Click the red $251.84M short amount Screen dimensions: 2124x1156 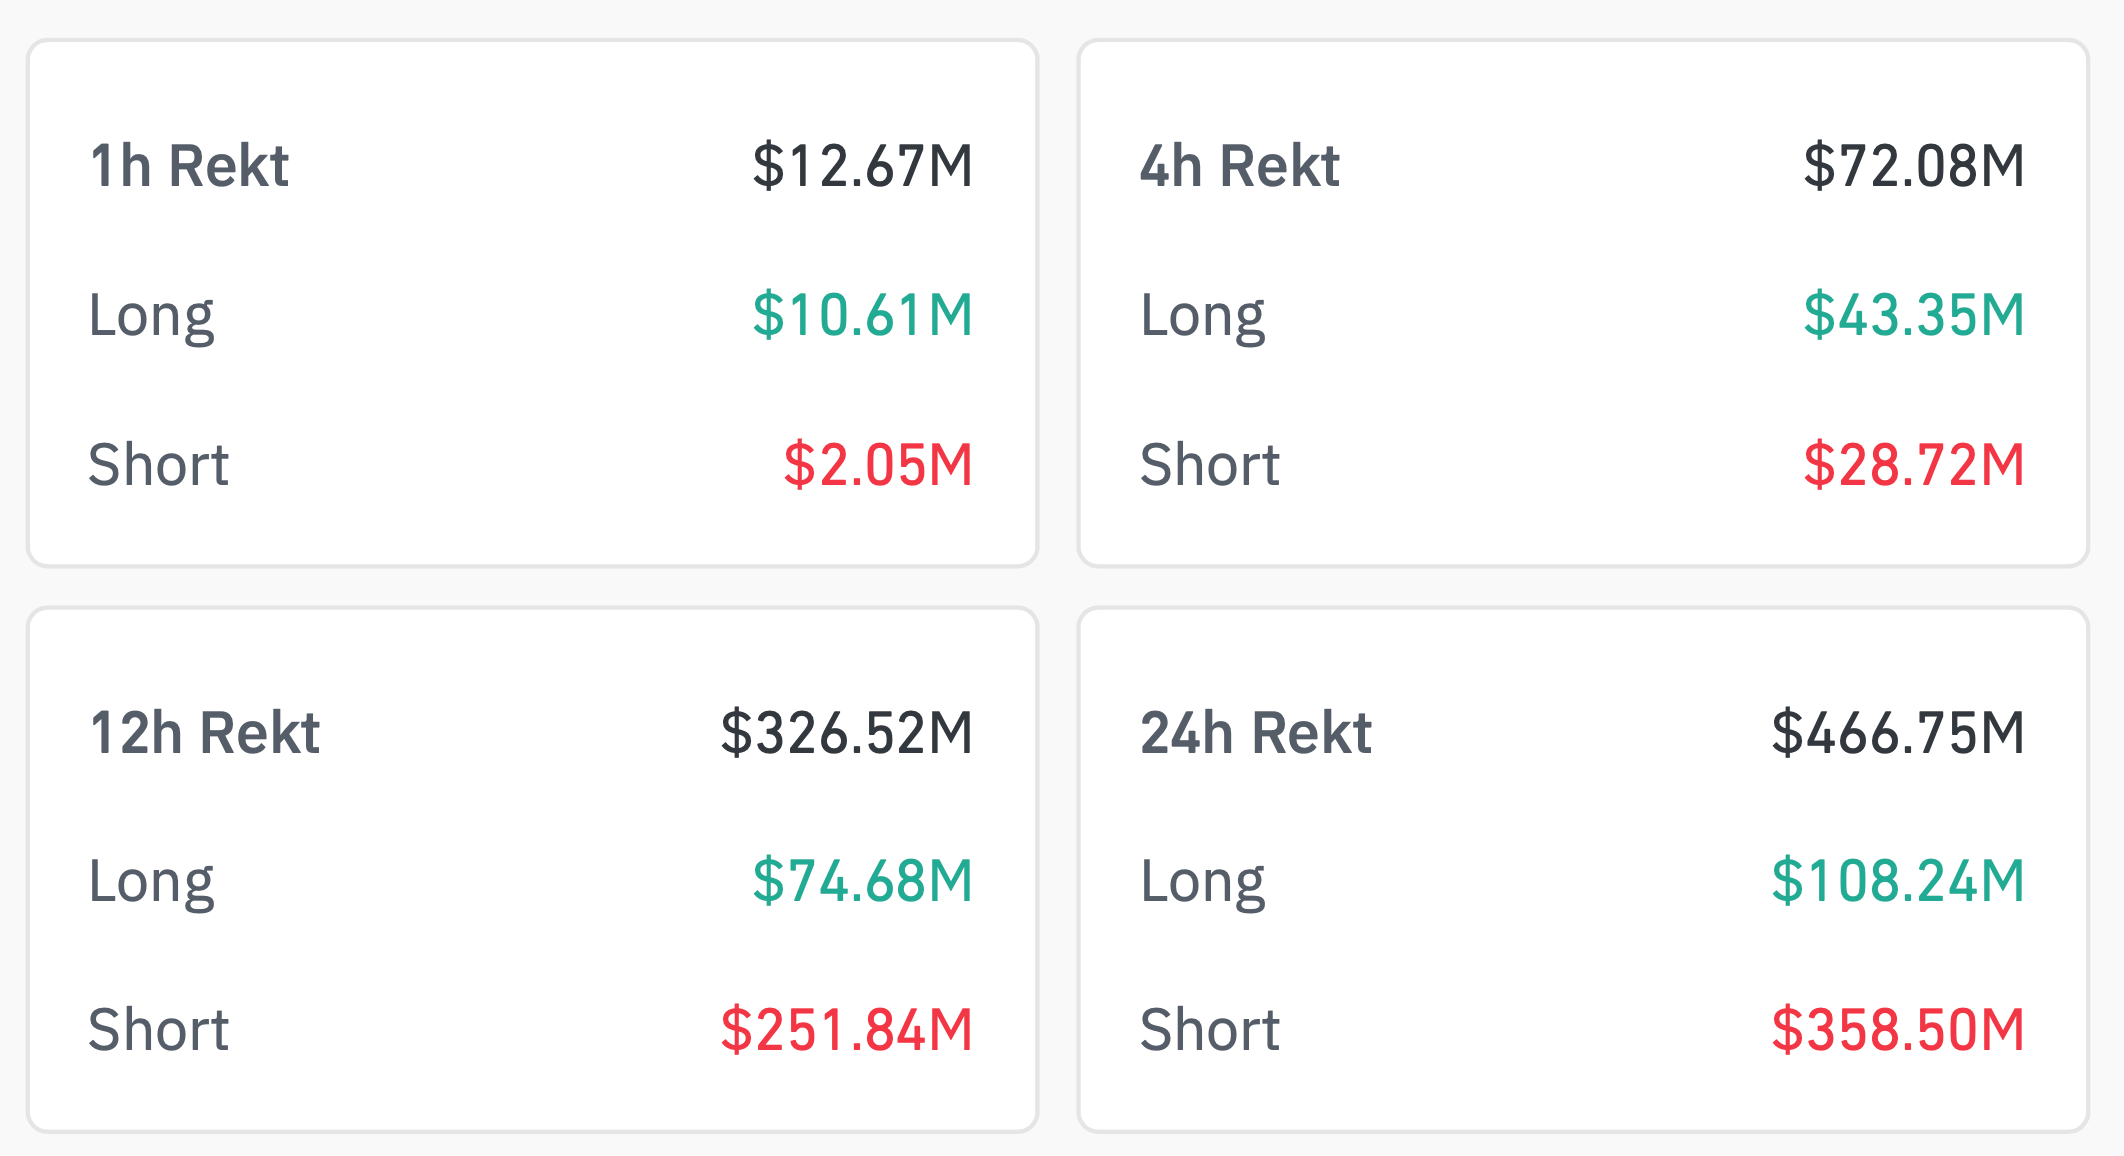(x=846, y=1030)
